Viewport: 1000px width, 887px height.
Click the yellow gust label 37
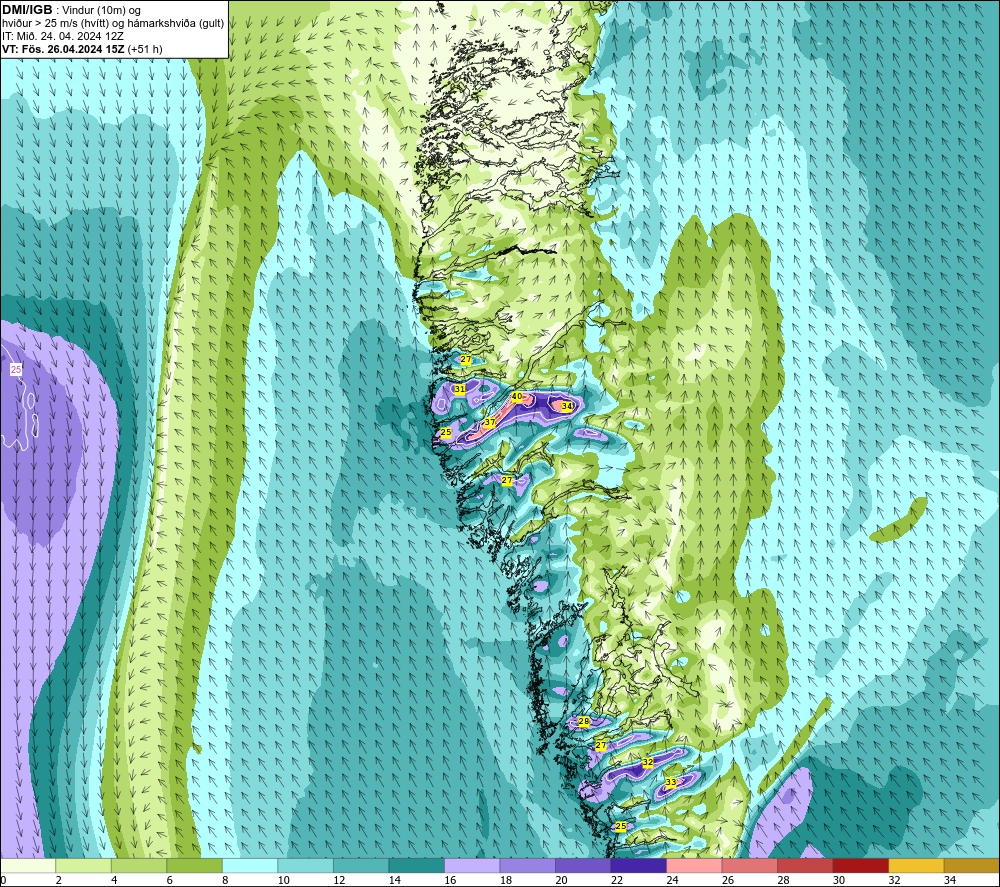[490, 422]
